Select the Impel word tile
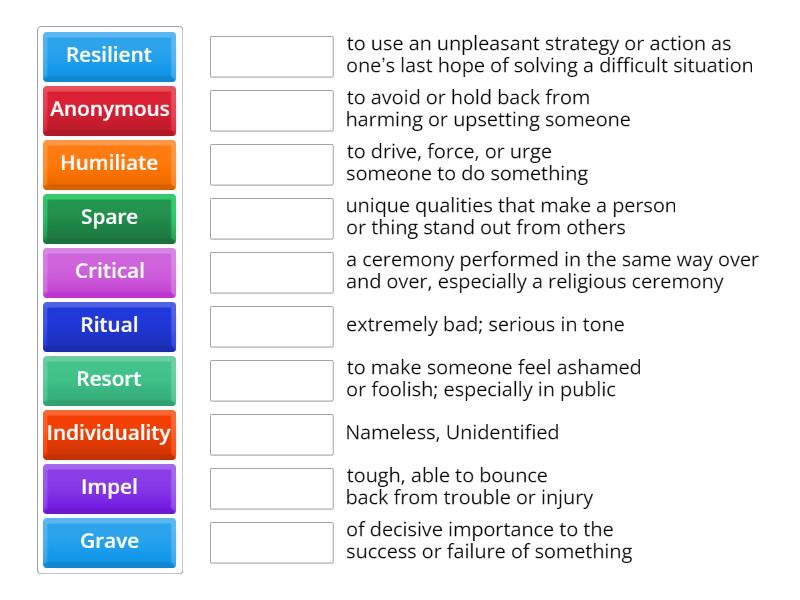Screen dimensions: 800x600 click(x=109, y=488)
